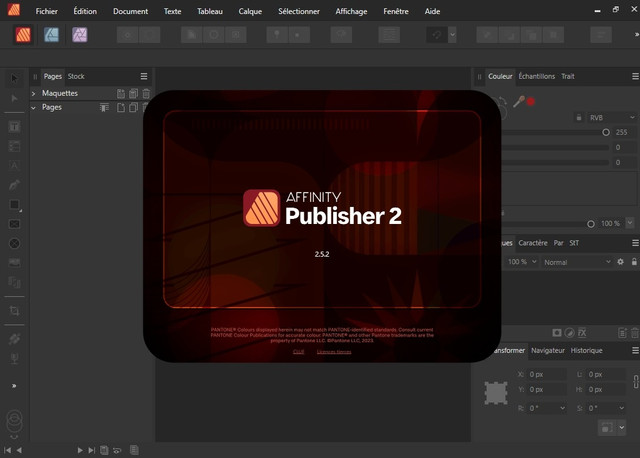Viewport: 640px width, 458px height.
Task: Add an adjustment layer icon
Action: click(x=569, y=333)
